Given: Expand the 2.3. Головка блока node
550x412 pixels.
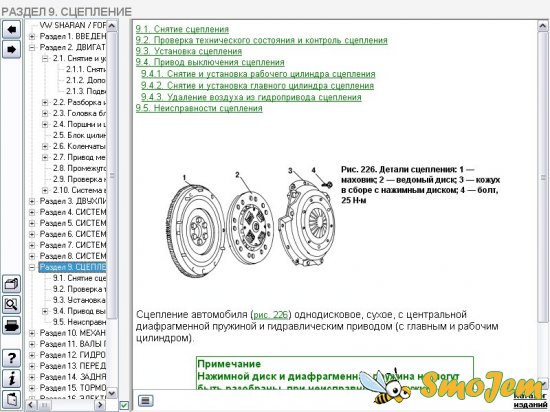Looking at the screenshot, I should 45,113.
